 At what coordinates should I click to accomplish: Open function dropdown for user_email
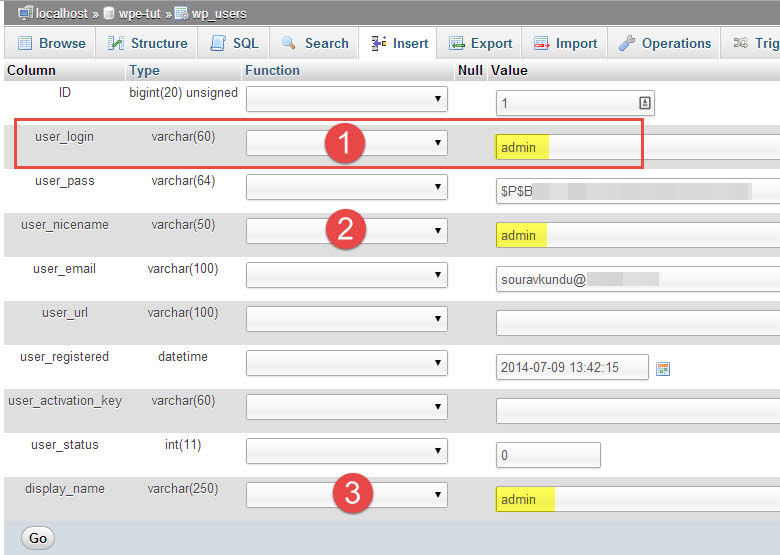point(347,275)
